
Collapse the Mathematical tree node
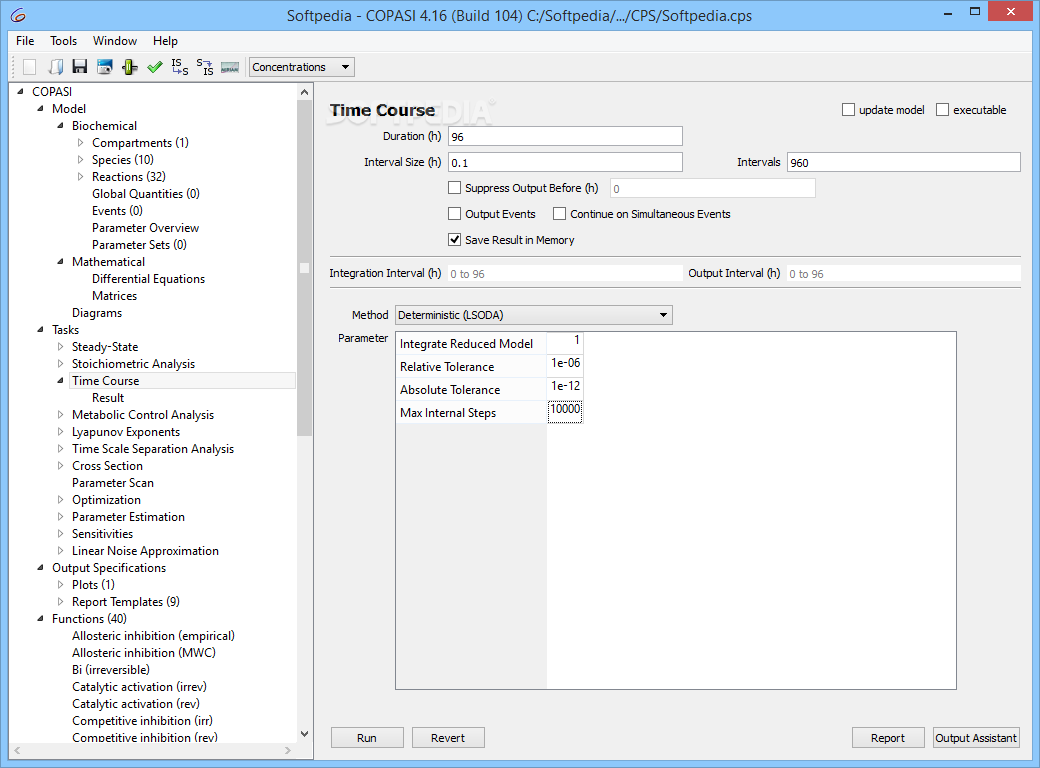tap(60, 261)
